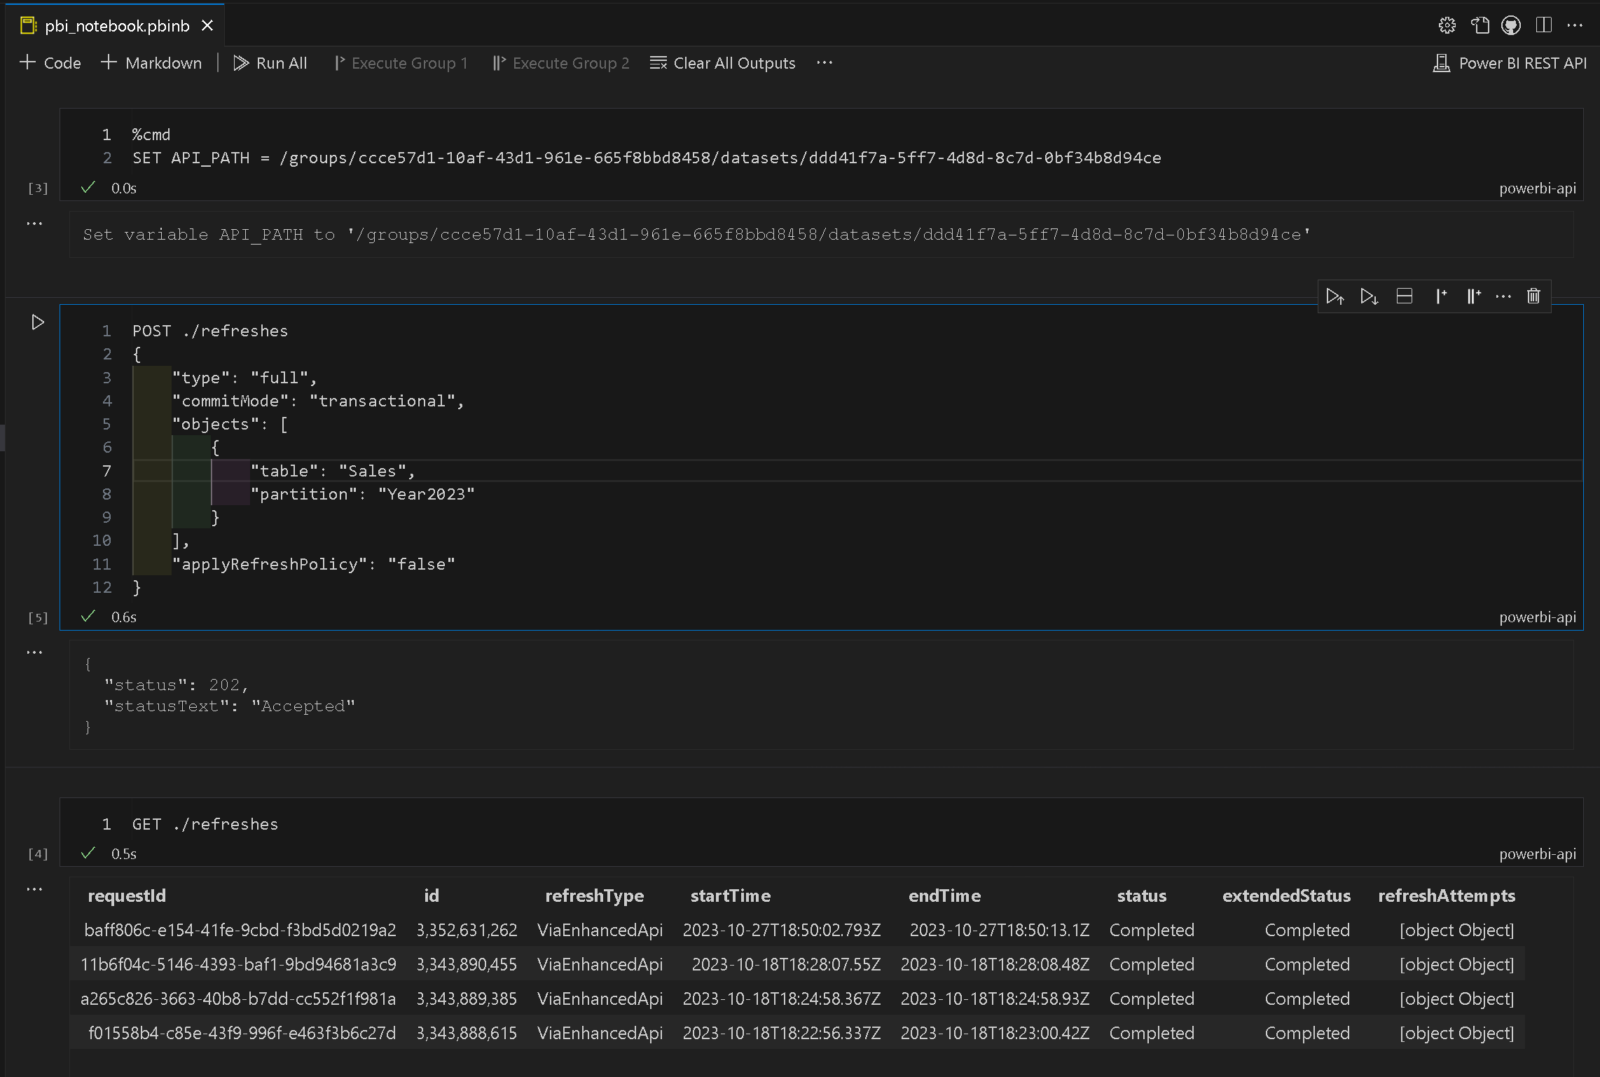This screenshot has width=1600, height=1077.
Task: Click Execute Group 2
Action: [x=561, y=63]
